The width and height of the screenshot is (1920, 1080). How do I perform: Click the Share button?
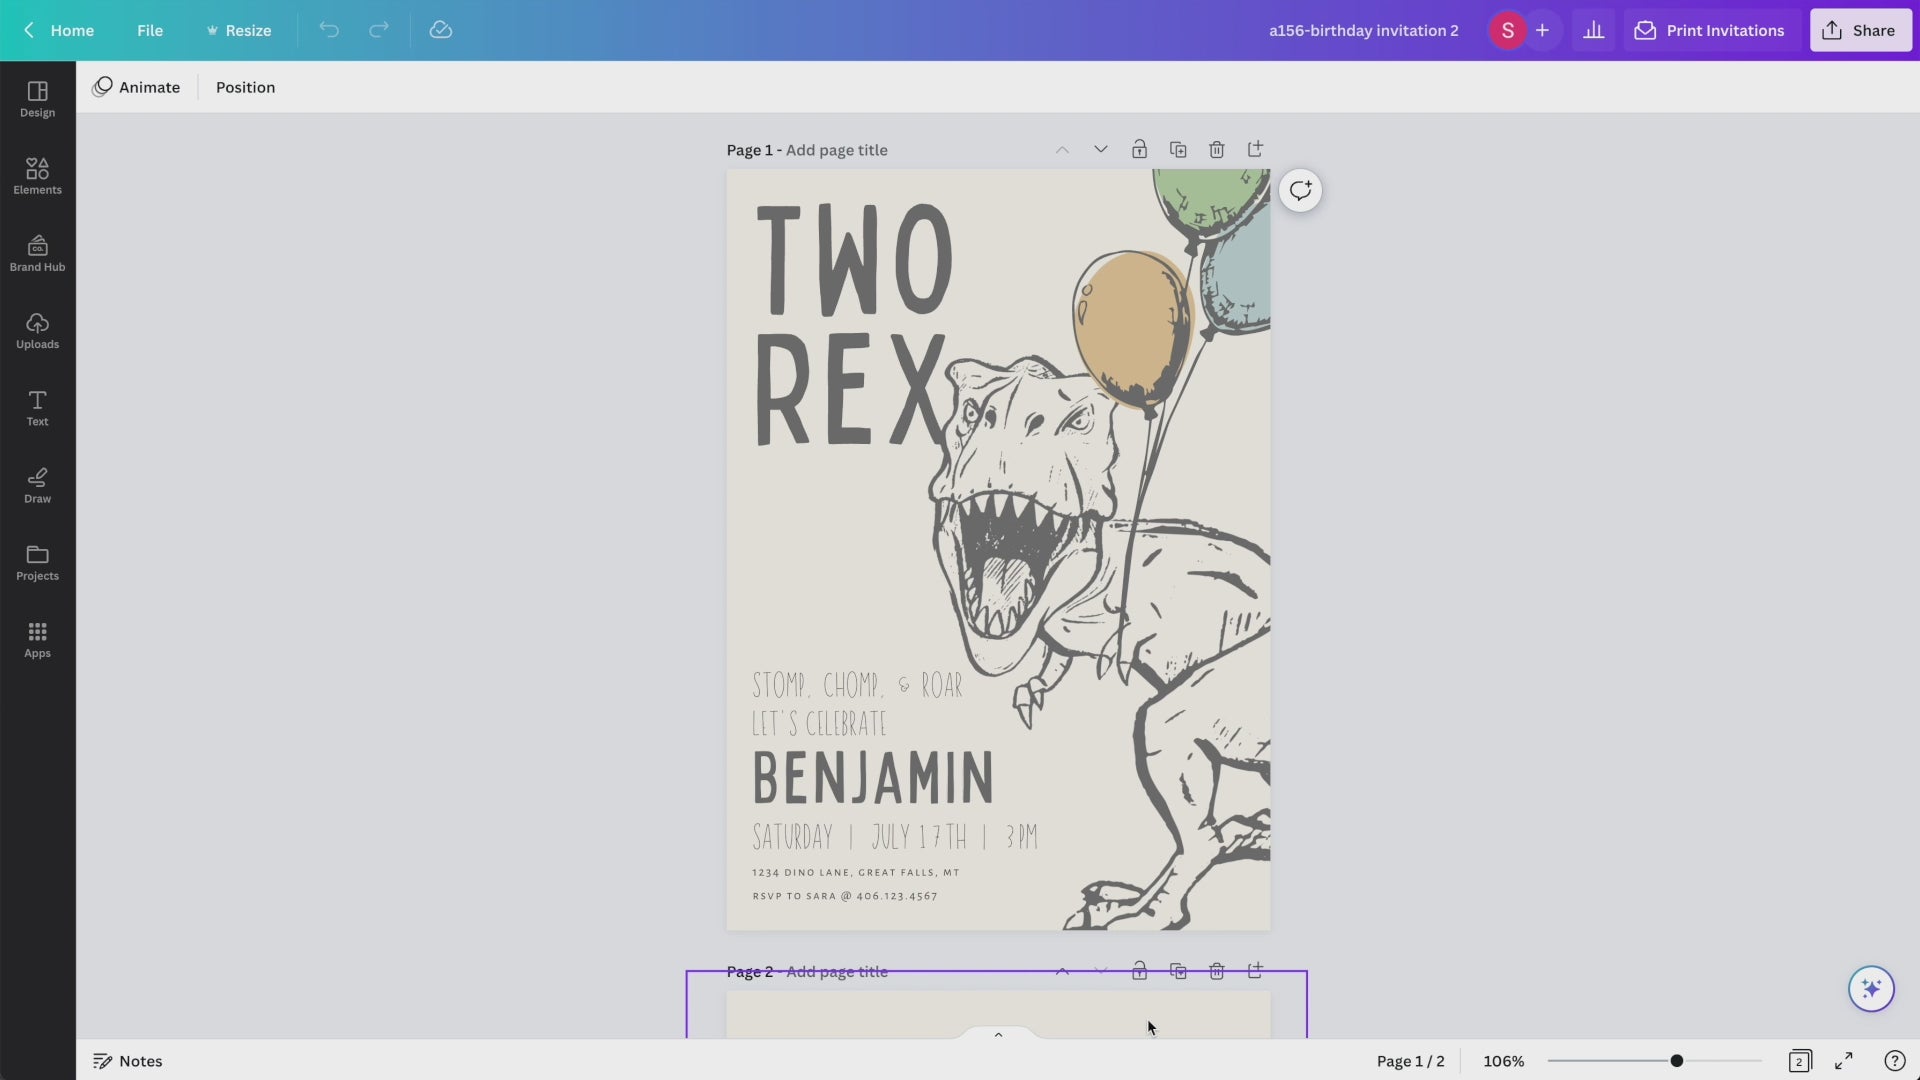point(1860,30)
